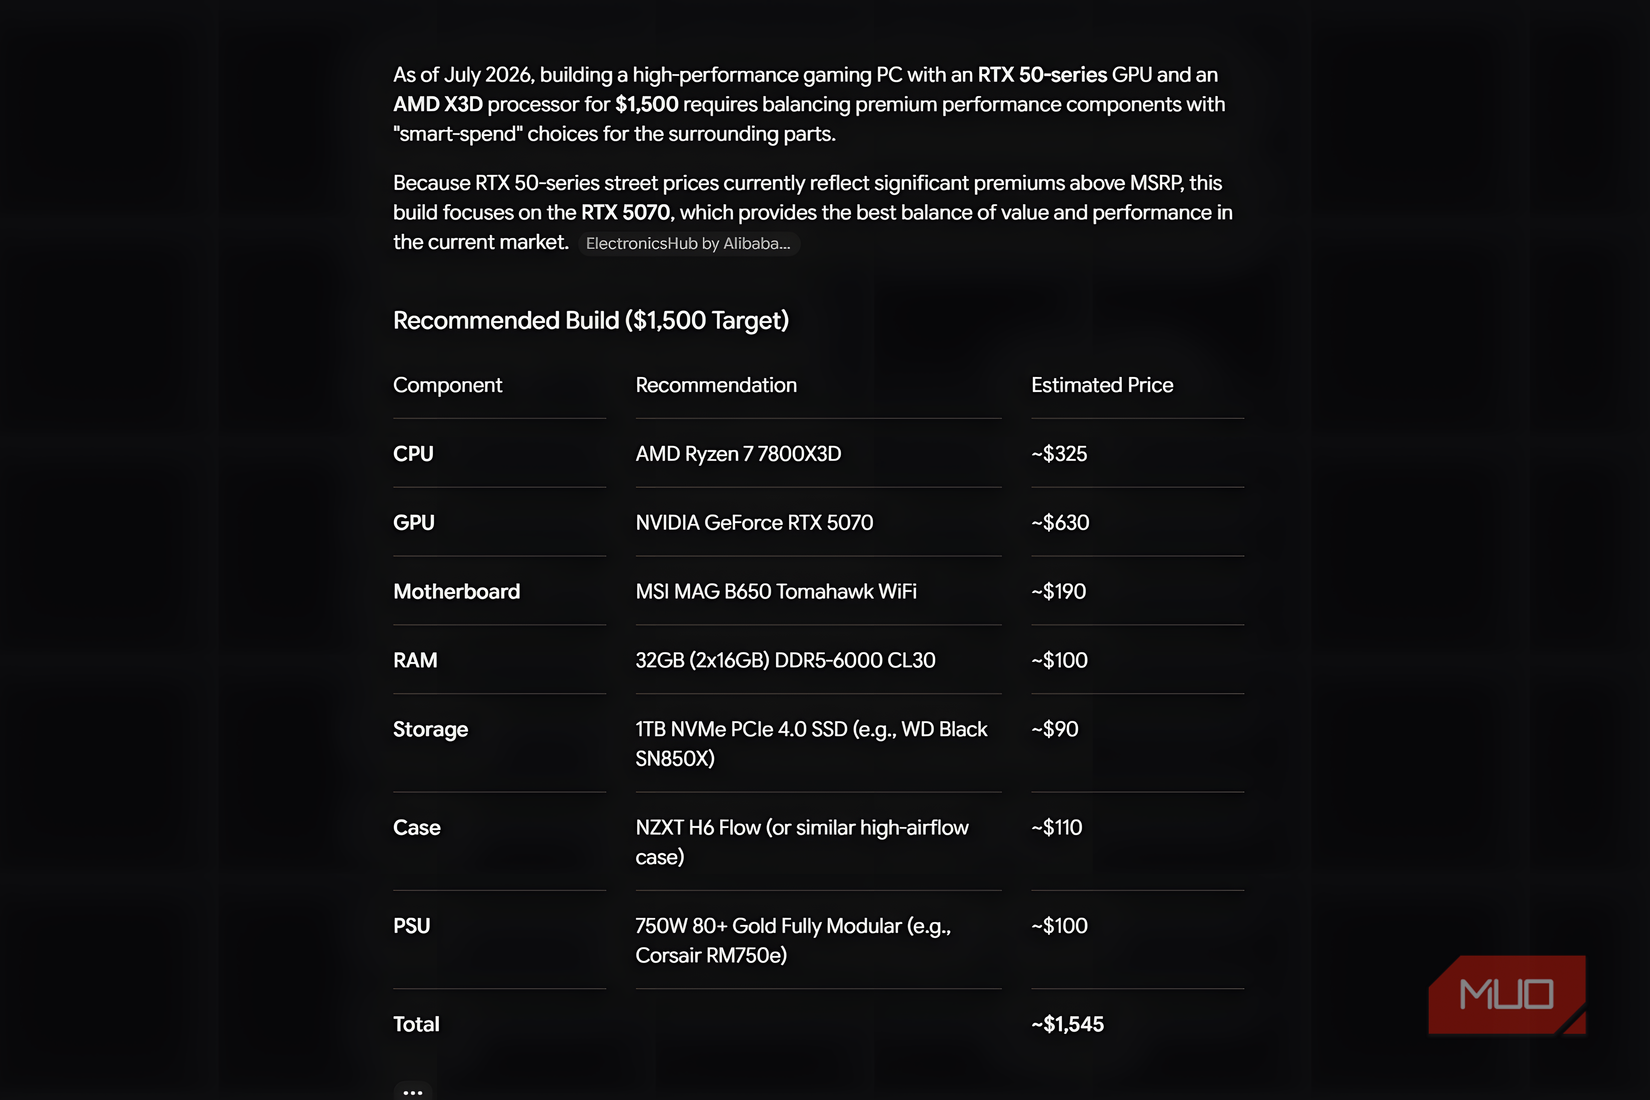The image size is (1650, 1100).
Task: Click the 32GB DDR5-6000 CL30 RAM entry
Action: point(785,661)
